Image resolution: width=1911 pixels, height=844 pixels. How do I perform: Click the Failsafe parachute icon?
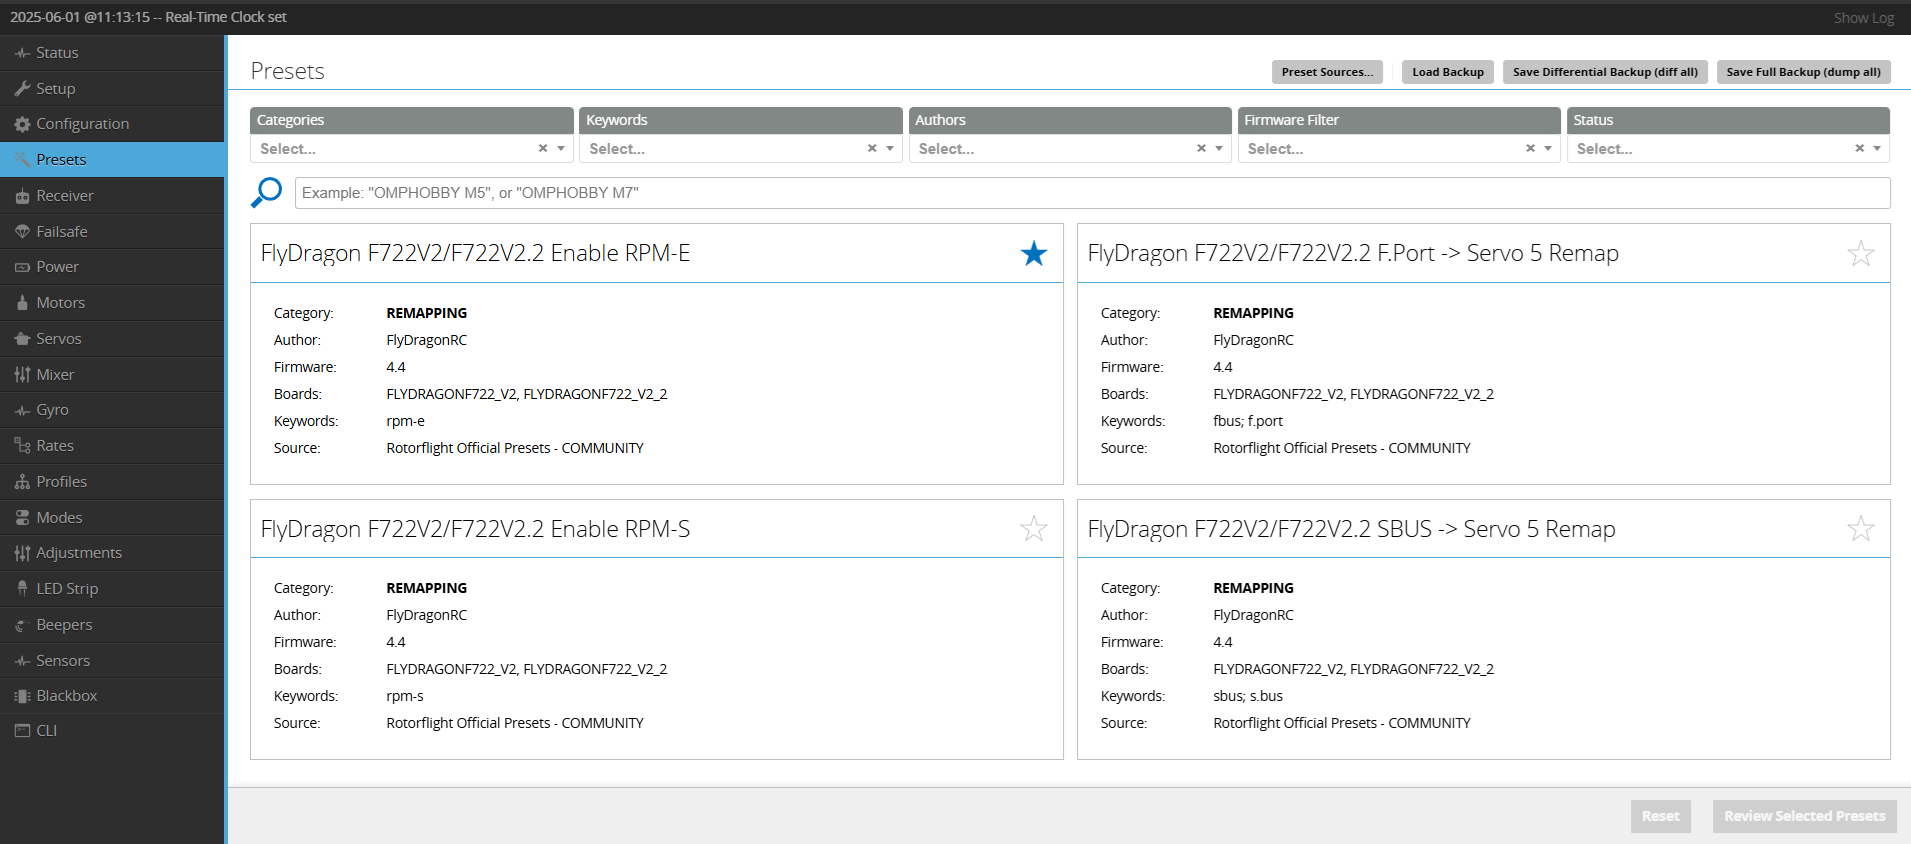[22, 232]
